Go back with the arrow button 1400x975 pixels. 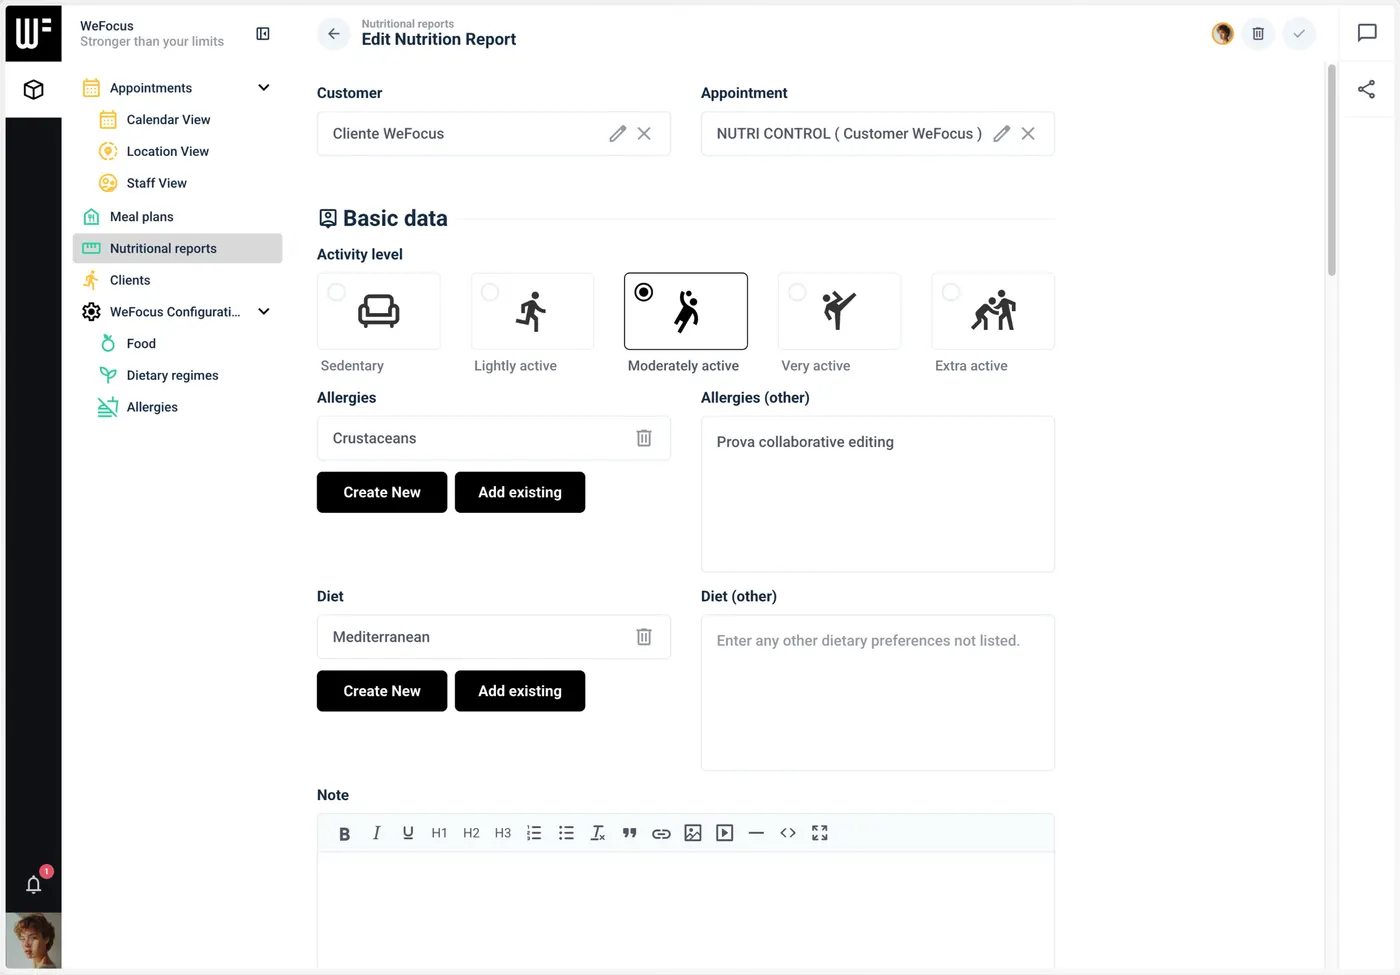click(x=334, y=34)
